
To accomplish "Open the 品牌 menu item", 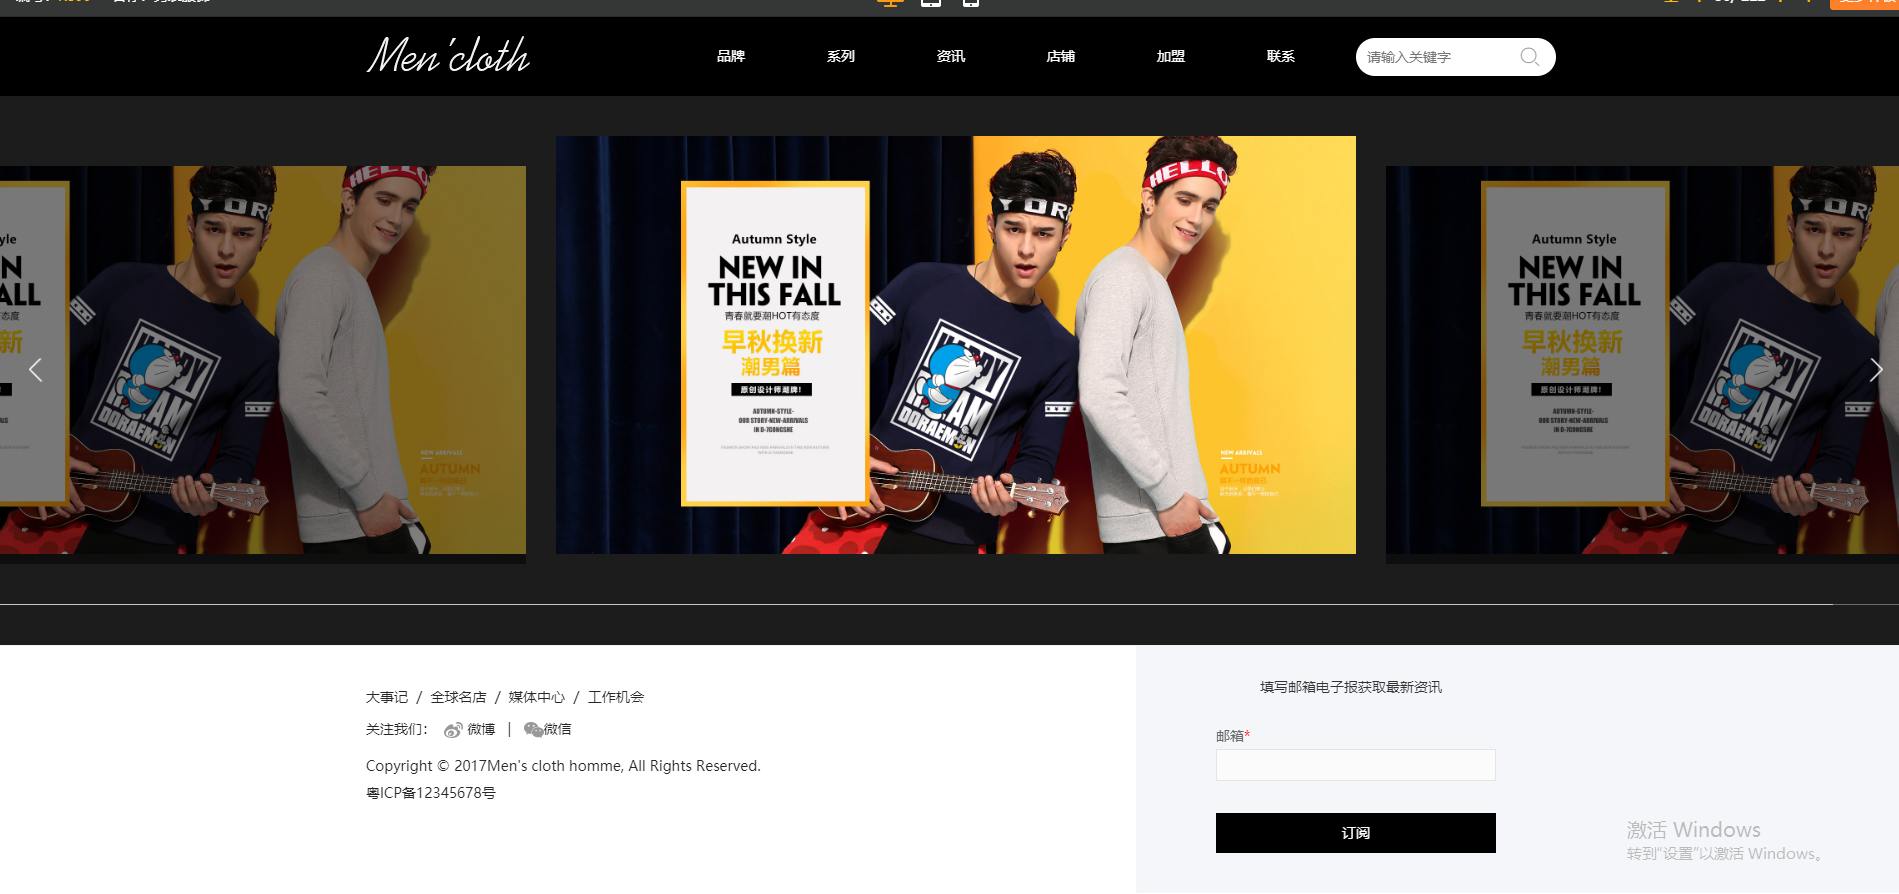I will [x=731, y=56].
